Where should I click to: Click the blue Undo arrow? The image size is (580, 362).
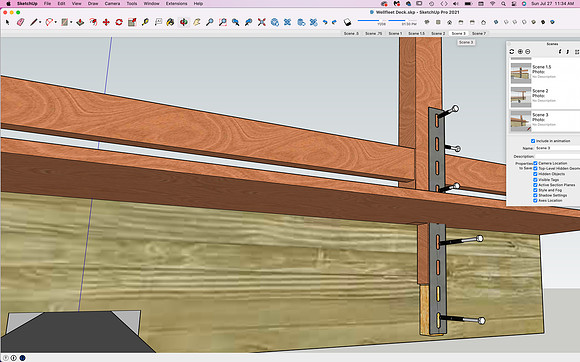coord(325,23)
